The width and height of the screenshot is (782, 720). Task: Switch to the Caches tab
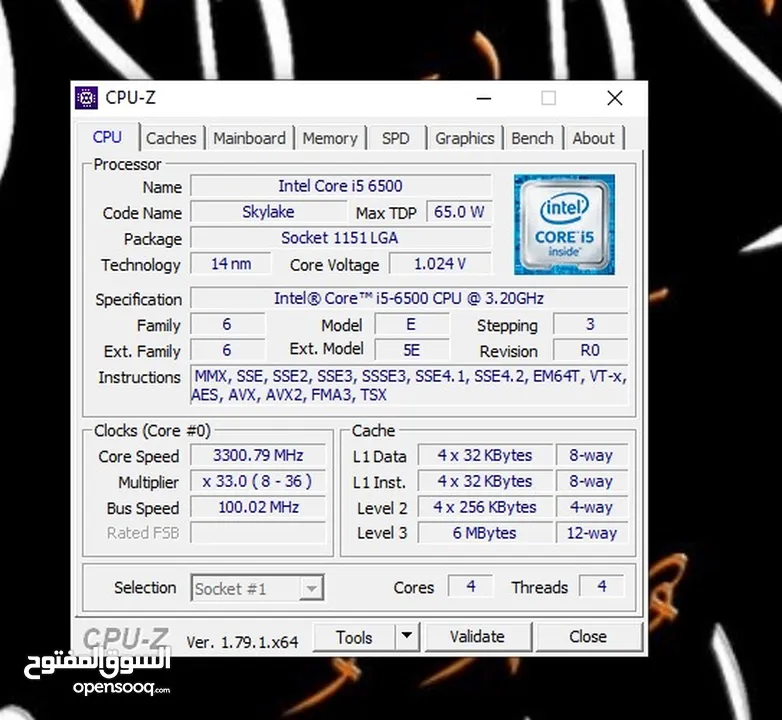coord(171,138)
